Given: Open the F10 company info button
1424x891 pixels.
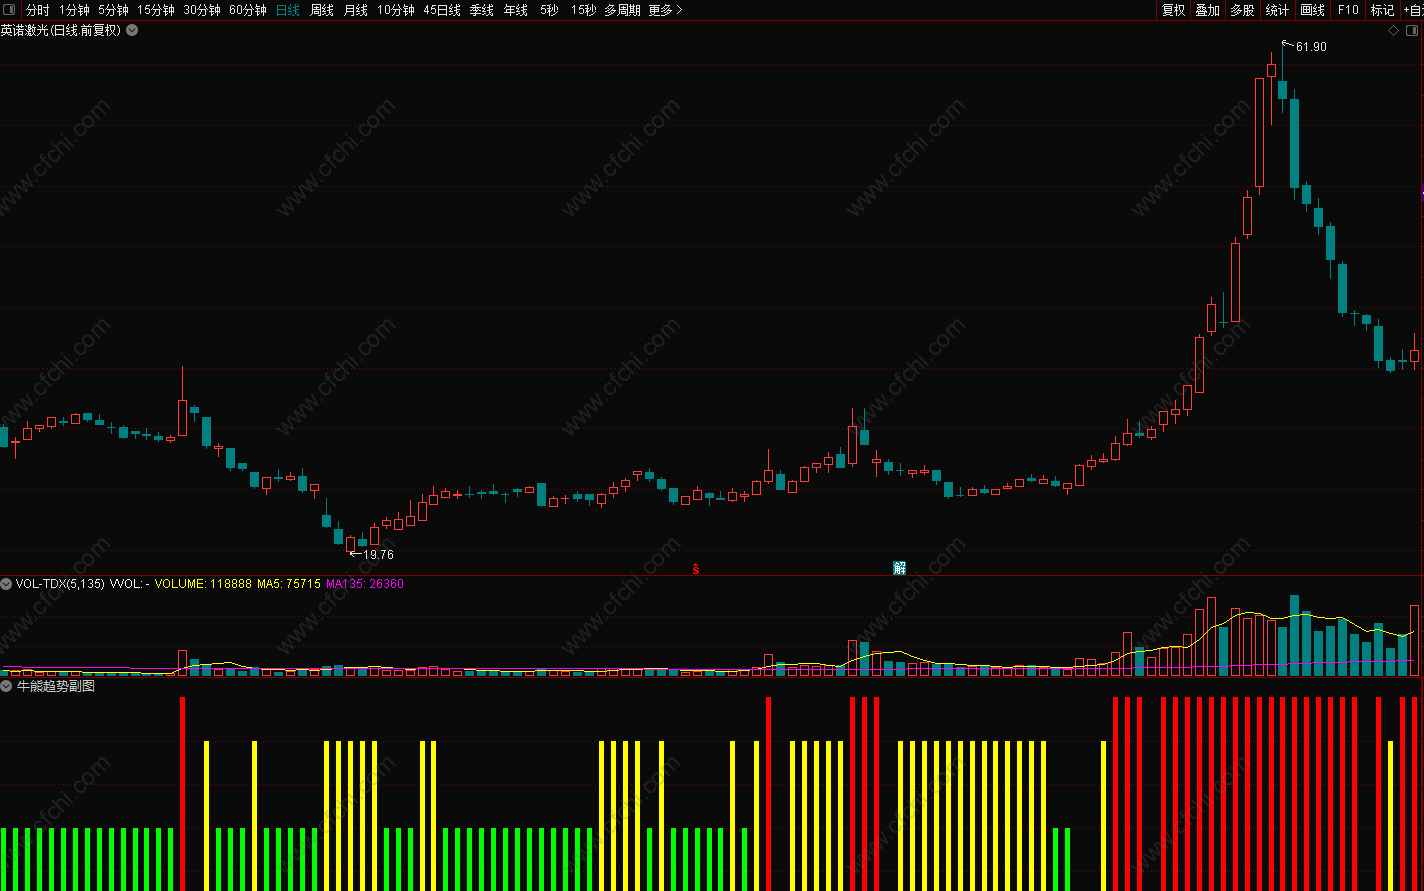Looking at the screenshot, I should click(1347, 10).
